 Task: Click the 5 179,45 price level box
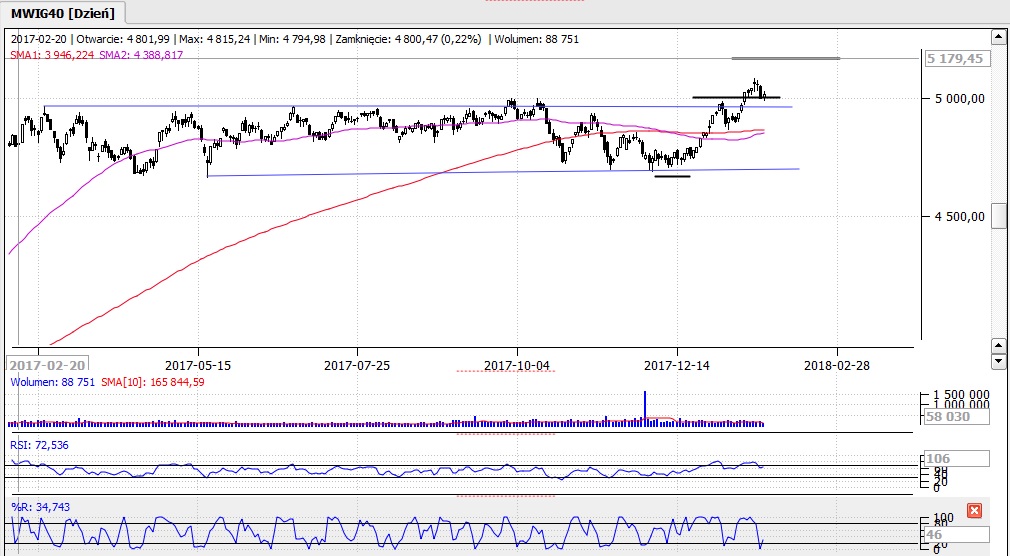[957, 59]
